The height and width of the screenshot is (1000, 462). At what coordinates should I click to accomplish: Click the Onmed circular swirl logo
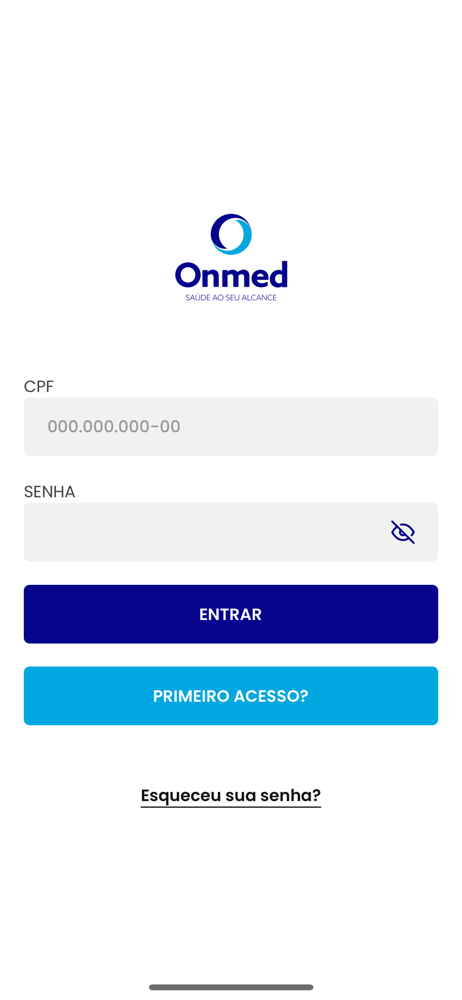(x=231, y=234)
